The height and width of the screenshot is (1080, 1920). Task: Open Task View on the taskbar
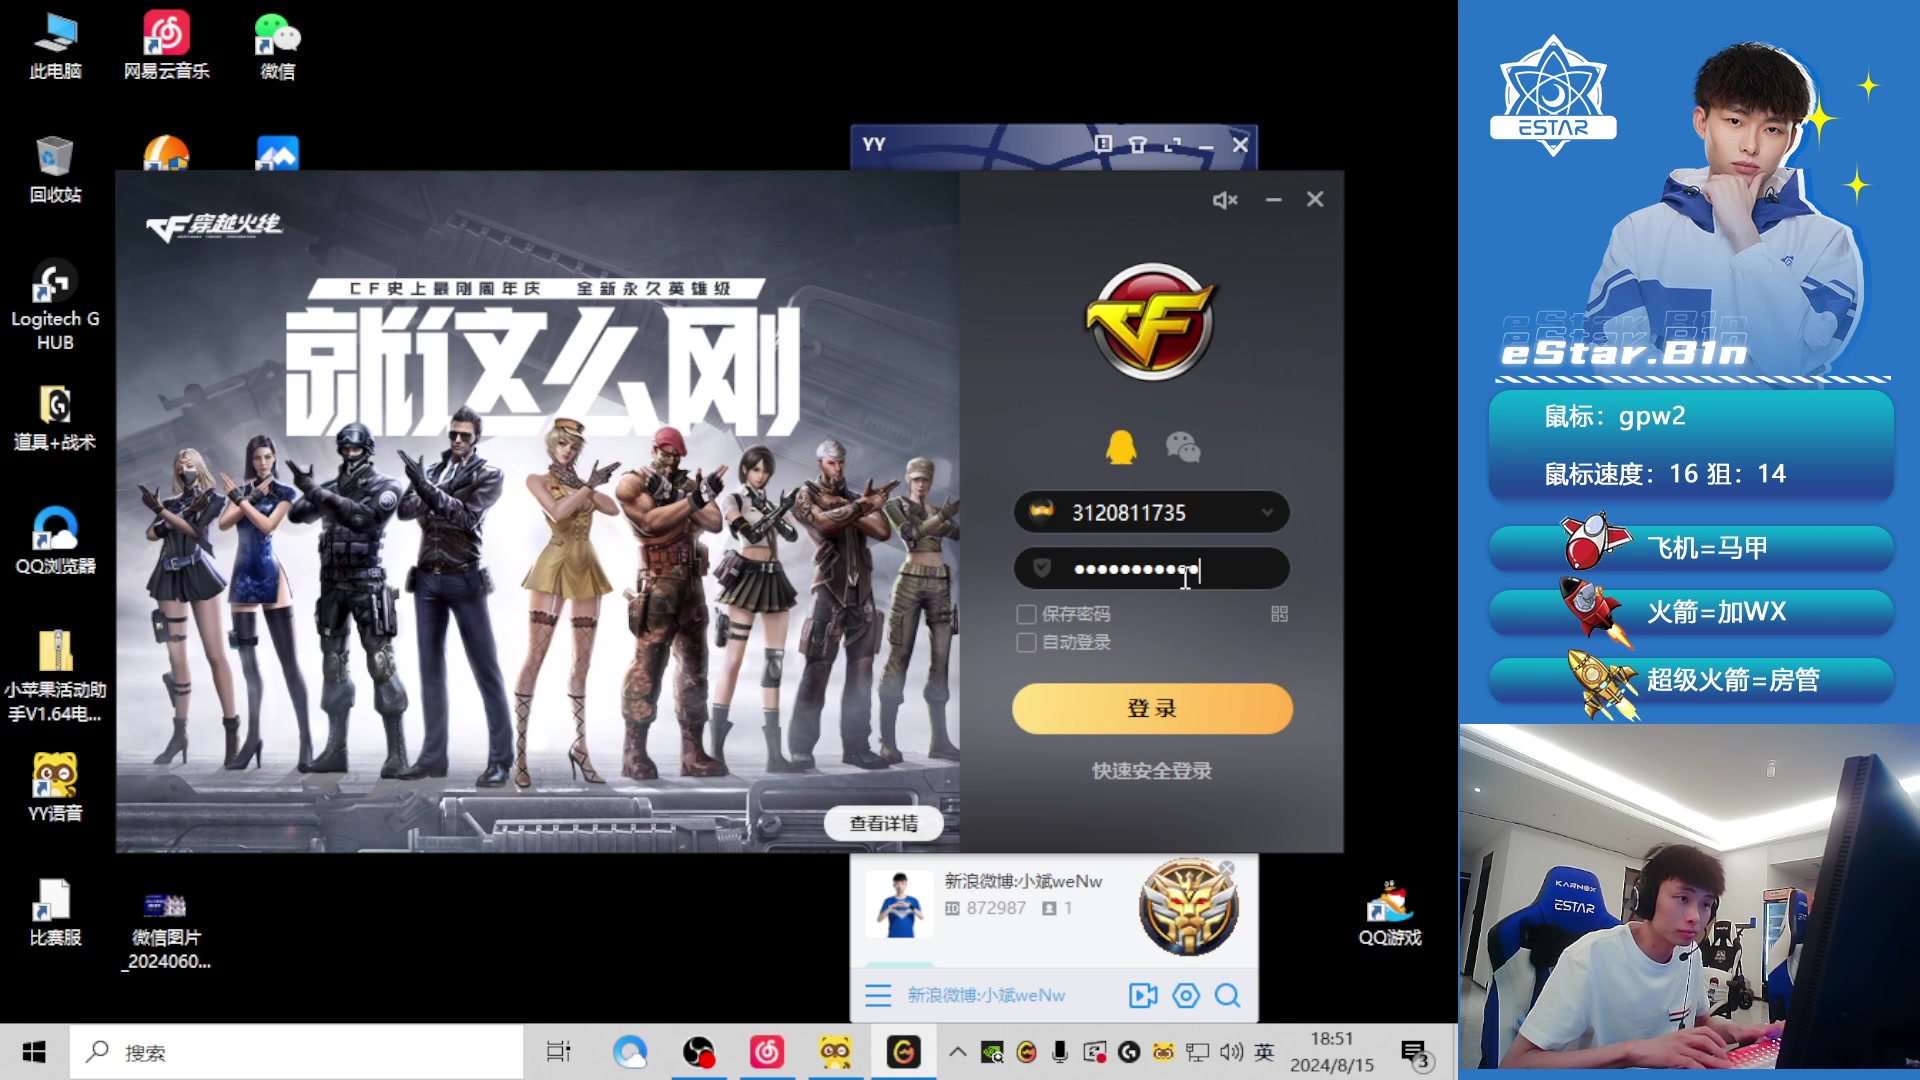pos(558,1052)
